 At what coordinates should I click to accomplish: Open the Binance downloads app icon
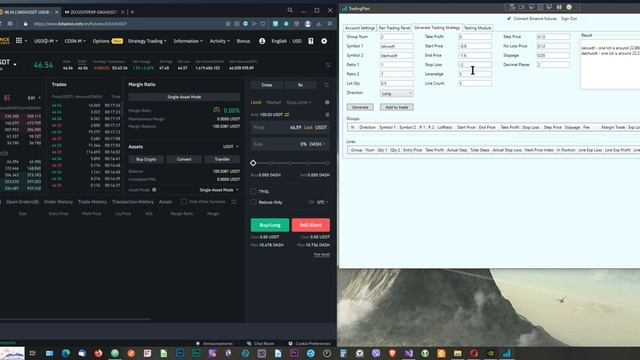[x=311, y=41]
